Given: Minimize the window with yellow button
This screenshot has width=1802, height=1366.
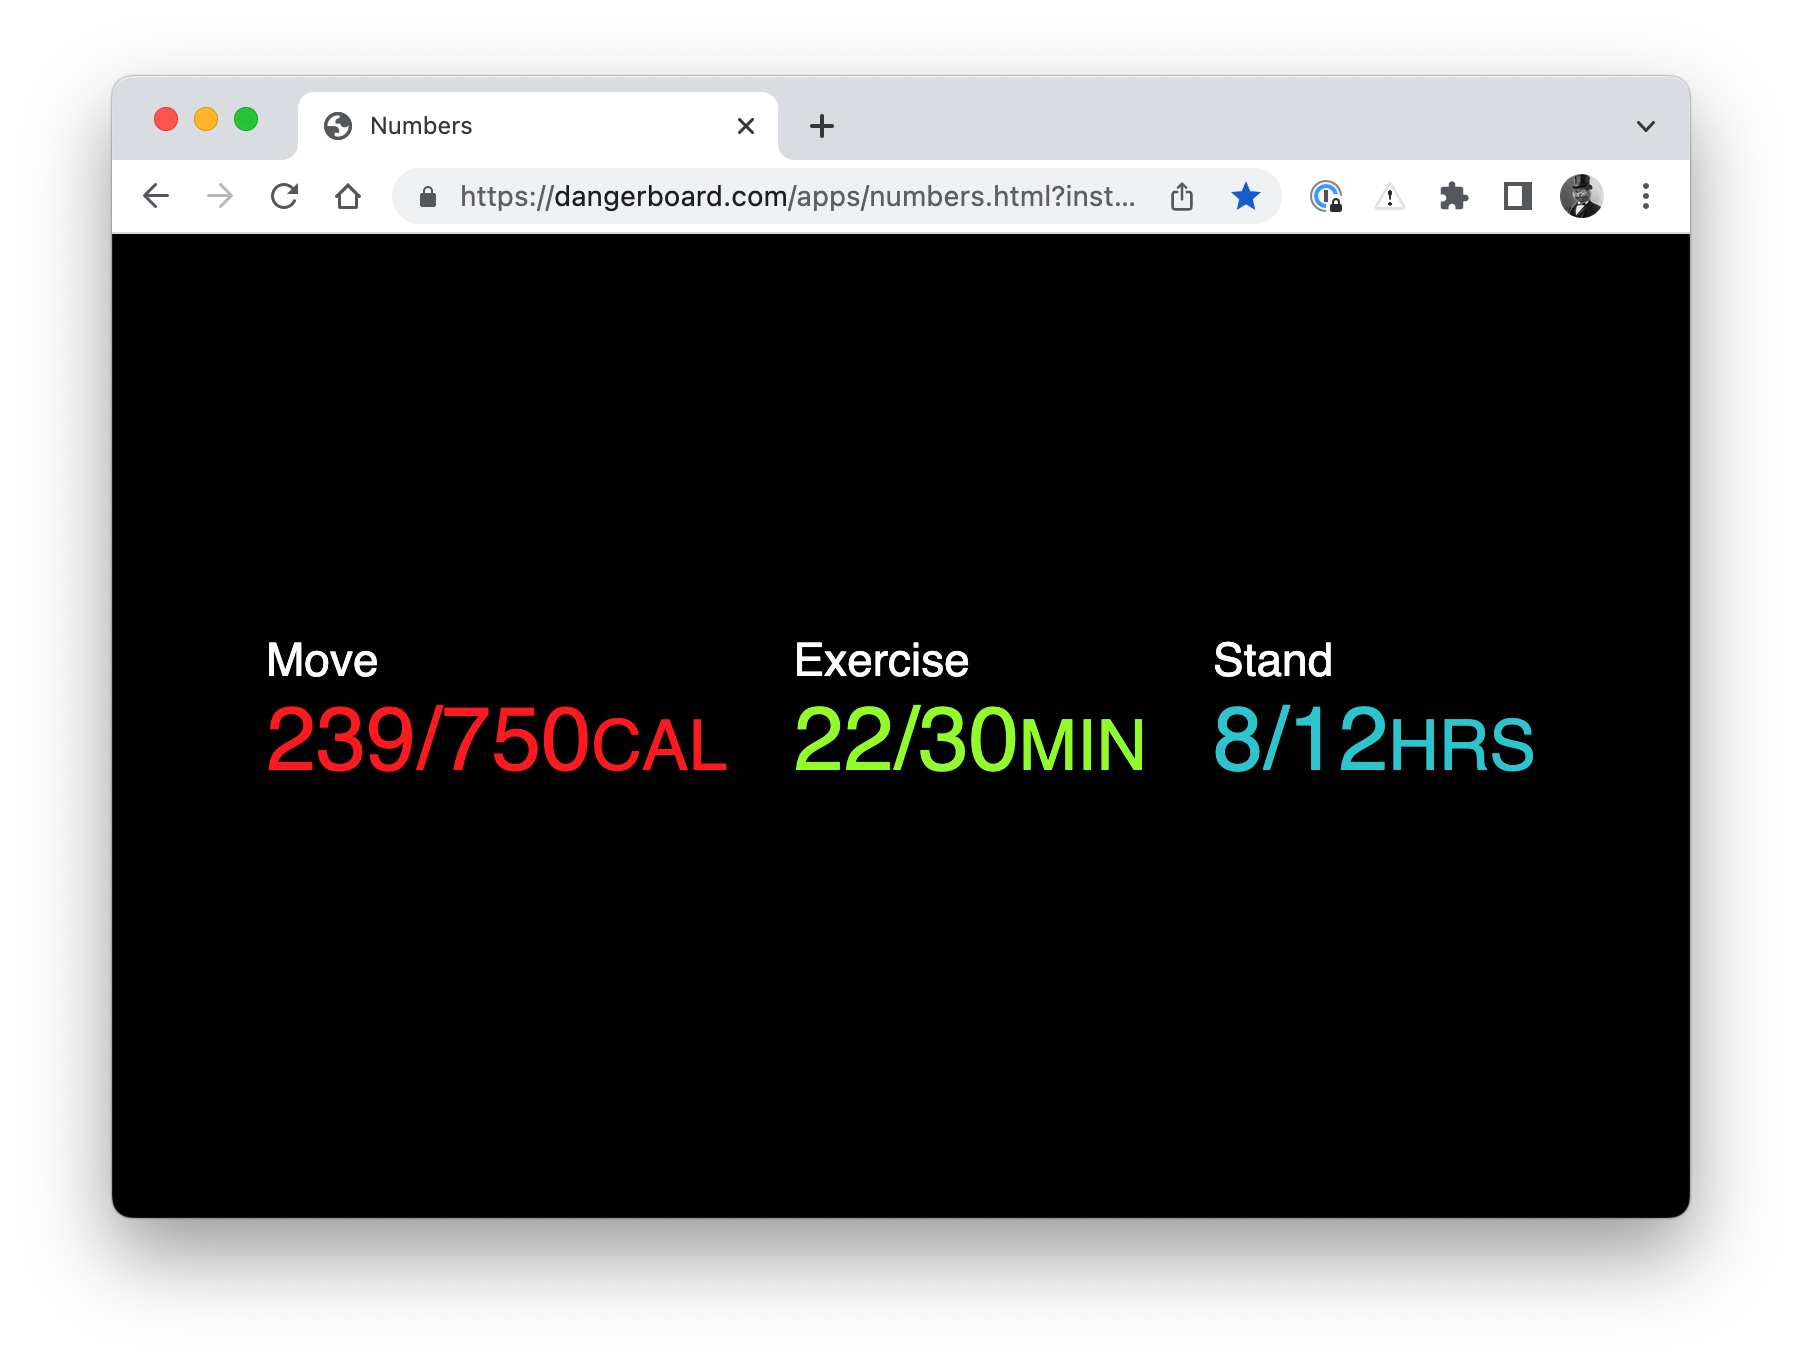Looking at the screenshot, I should pos(206,119).
